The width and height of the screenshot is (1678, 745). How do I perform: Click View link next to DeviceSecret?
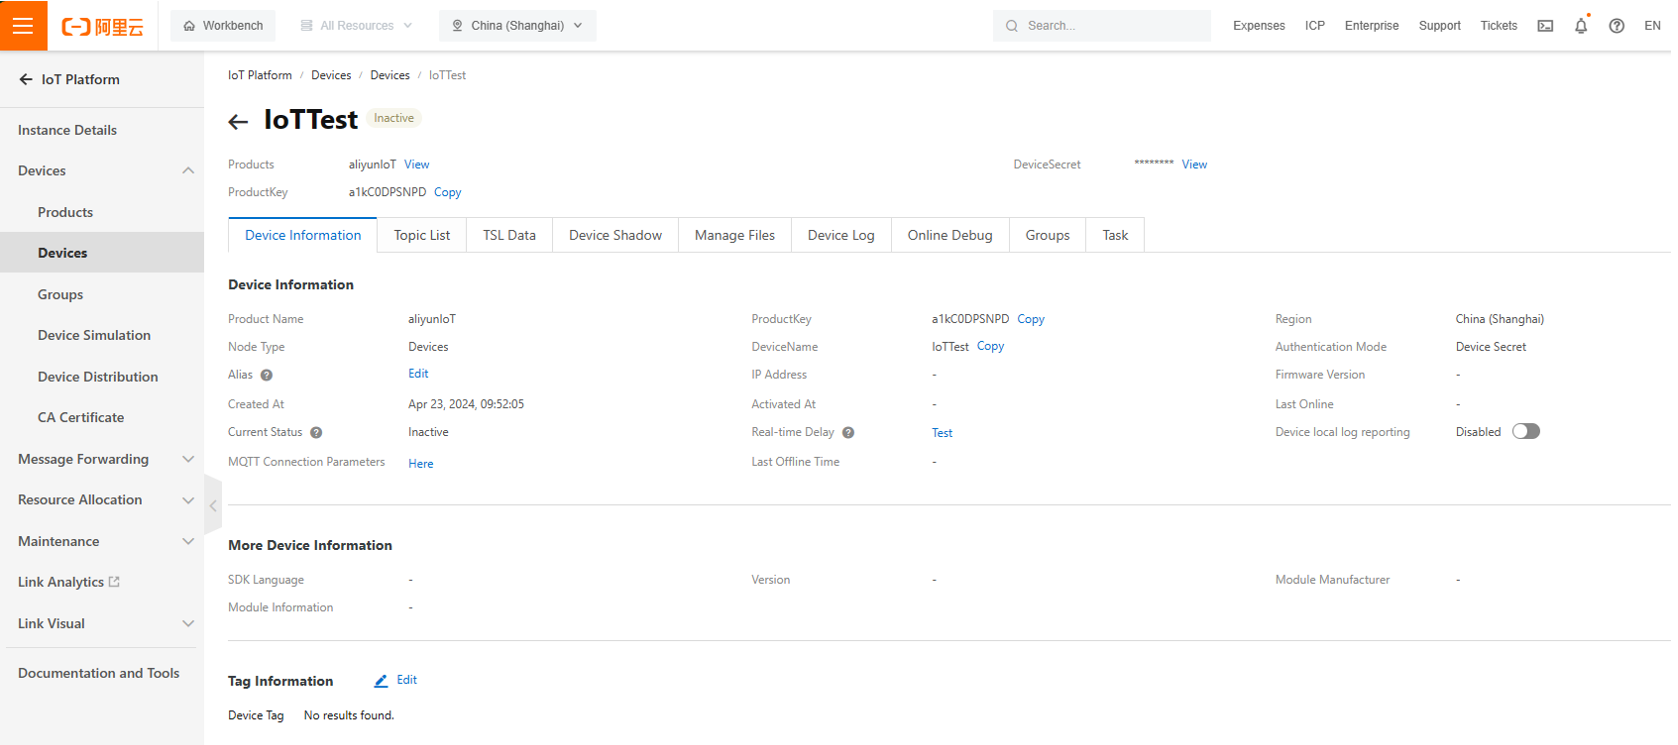tap(1194, 165)
